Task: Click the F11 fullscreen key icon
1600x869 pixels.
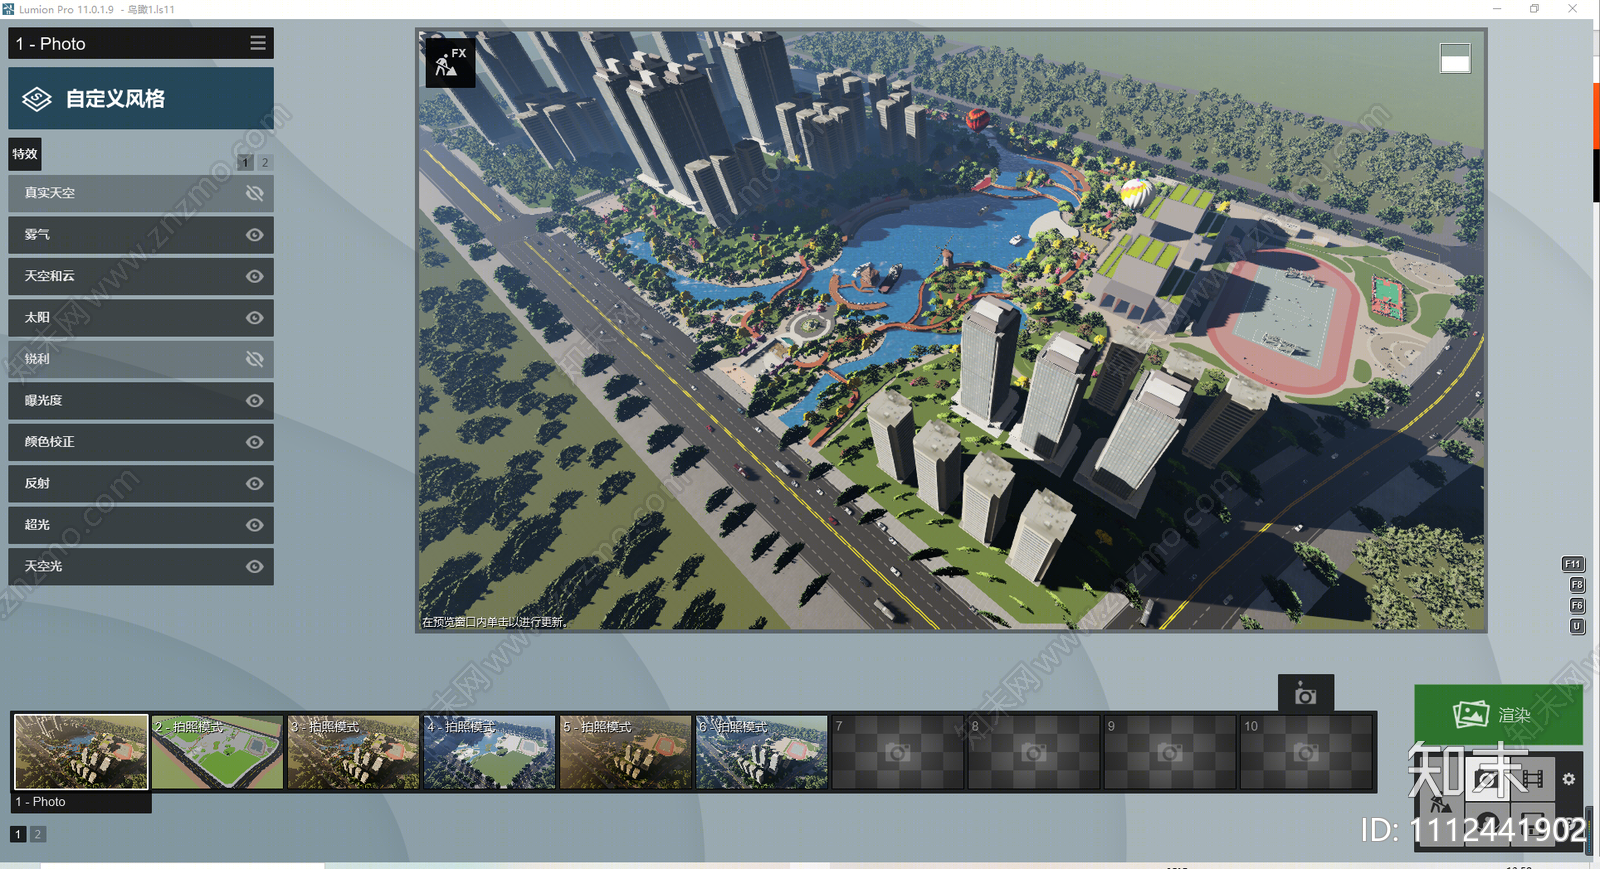Action: pyautogui.click(x=1573, y=564)
